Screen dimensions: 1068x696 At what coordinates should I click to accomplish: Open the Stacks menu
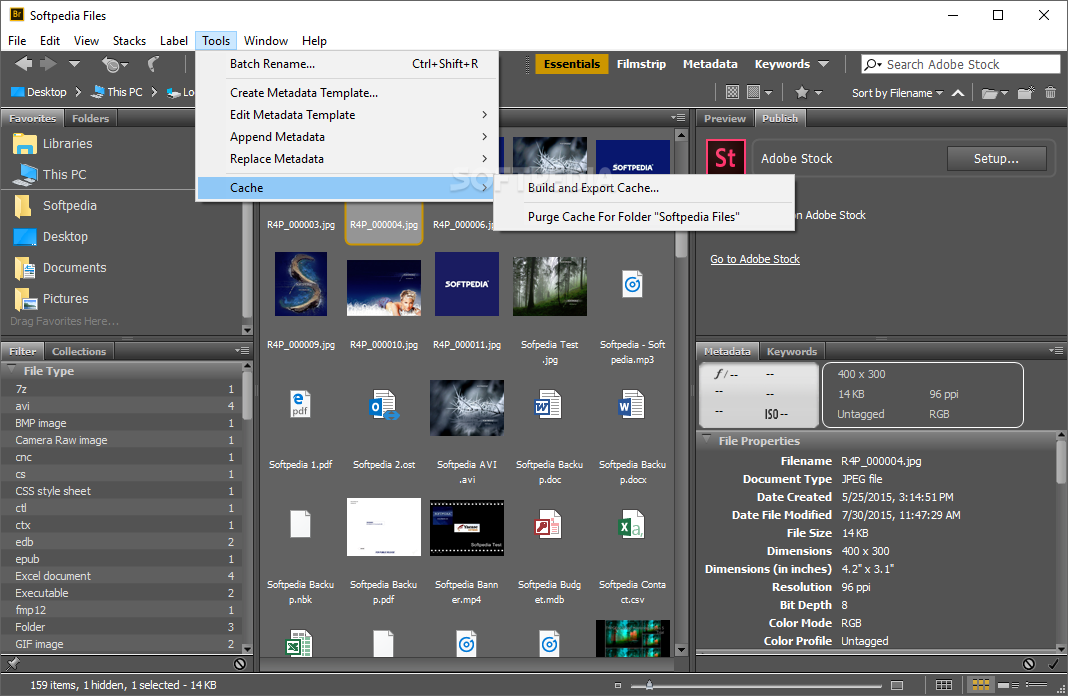coord(129,41)
